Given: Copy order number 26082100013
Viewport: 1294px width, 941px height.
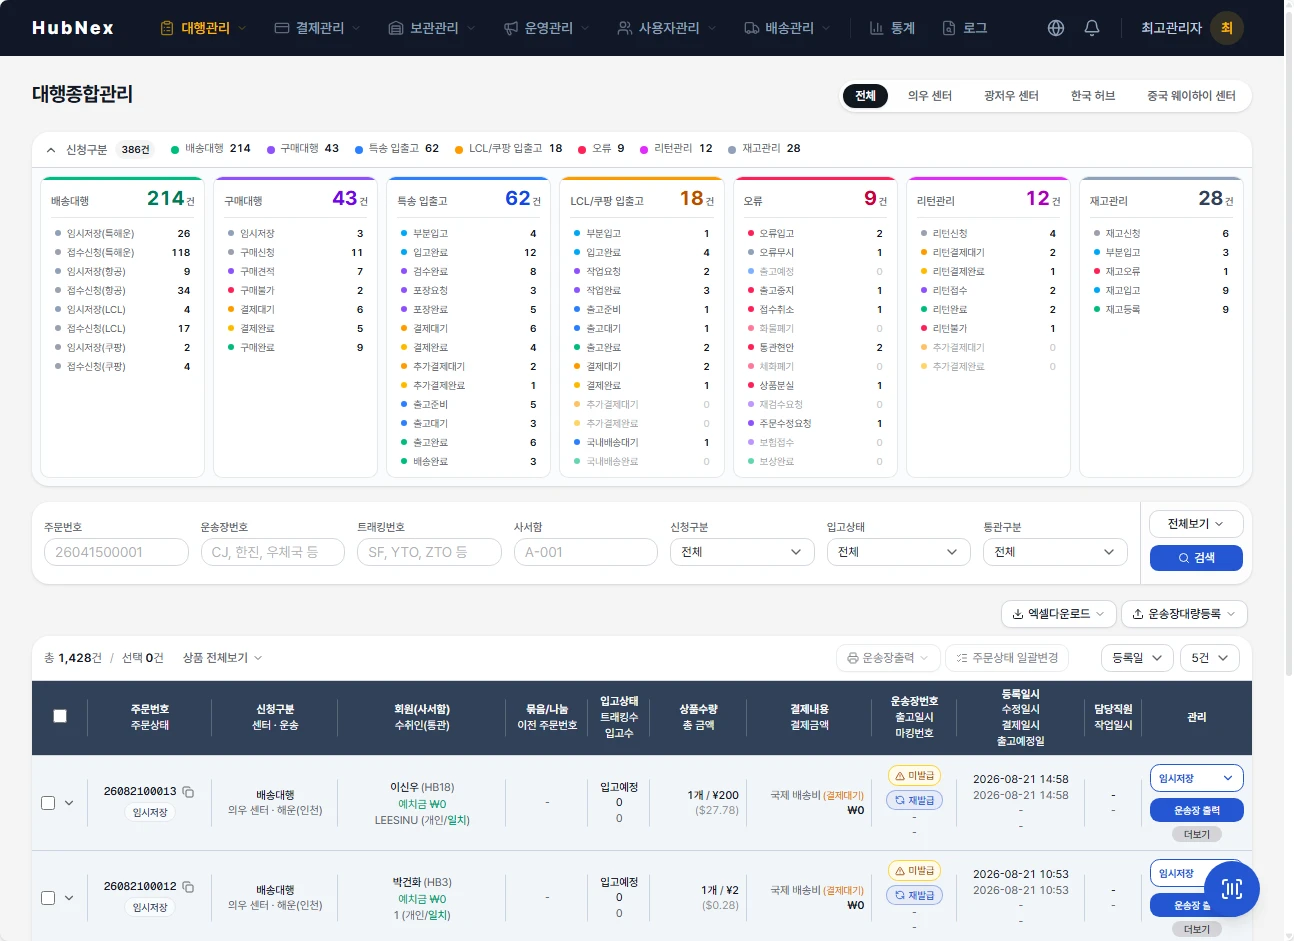Looking at the screenshot, I should point(188,791).
